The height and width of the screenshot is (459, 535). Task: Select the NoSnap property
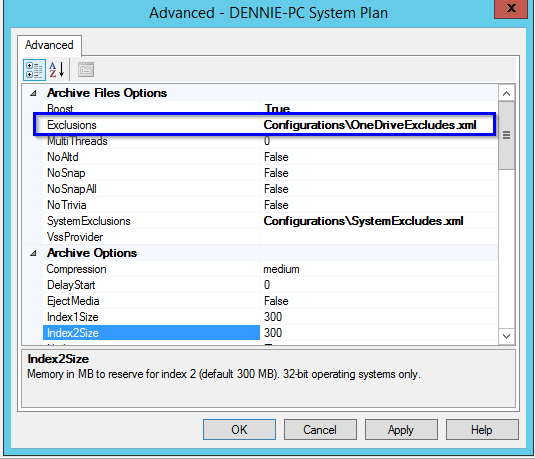[66, 173]
